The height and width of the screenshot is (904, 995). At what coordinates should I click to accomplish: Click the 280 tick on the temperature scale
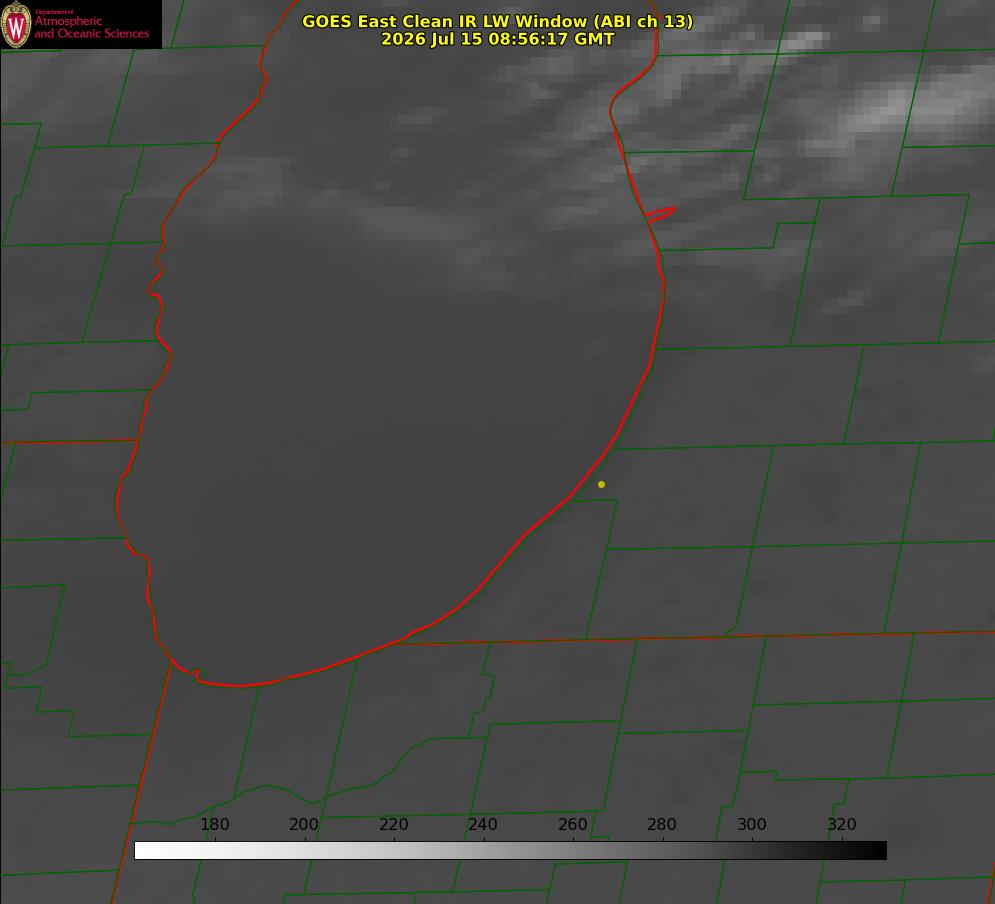click(662, 824)
